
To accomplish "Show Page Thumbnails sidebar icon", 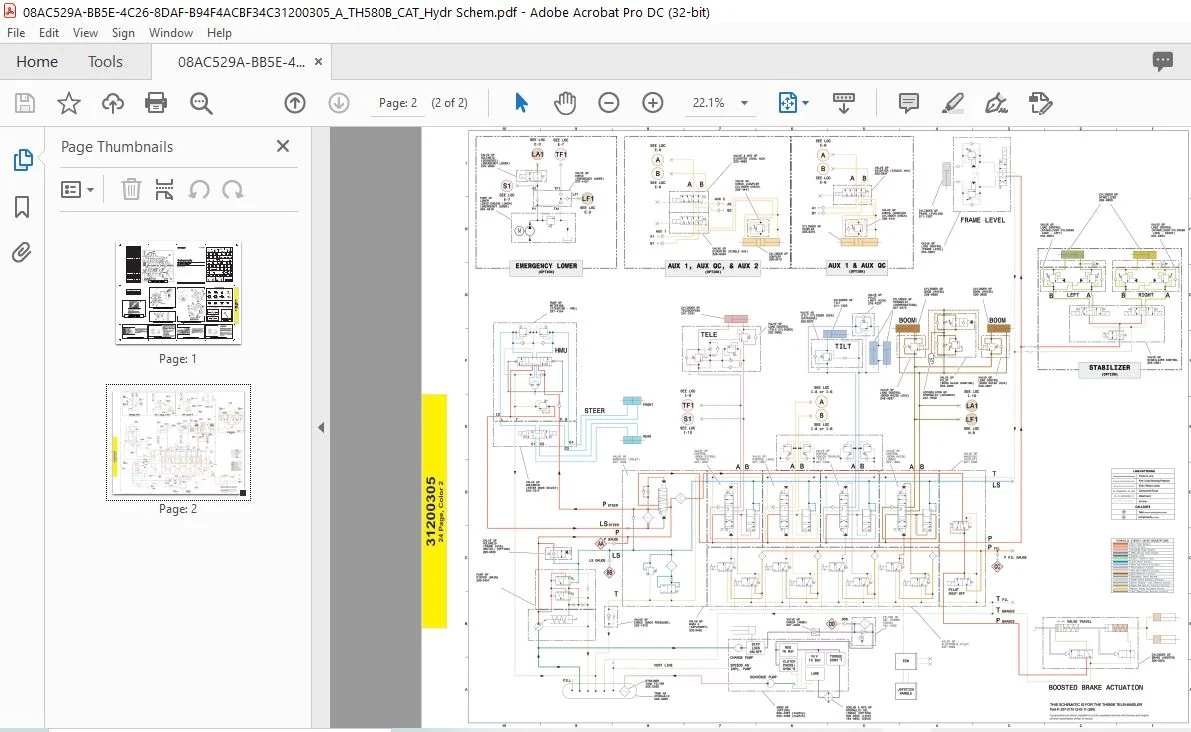I will pos(23,160).
